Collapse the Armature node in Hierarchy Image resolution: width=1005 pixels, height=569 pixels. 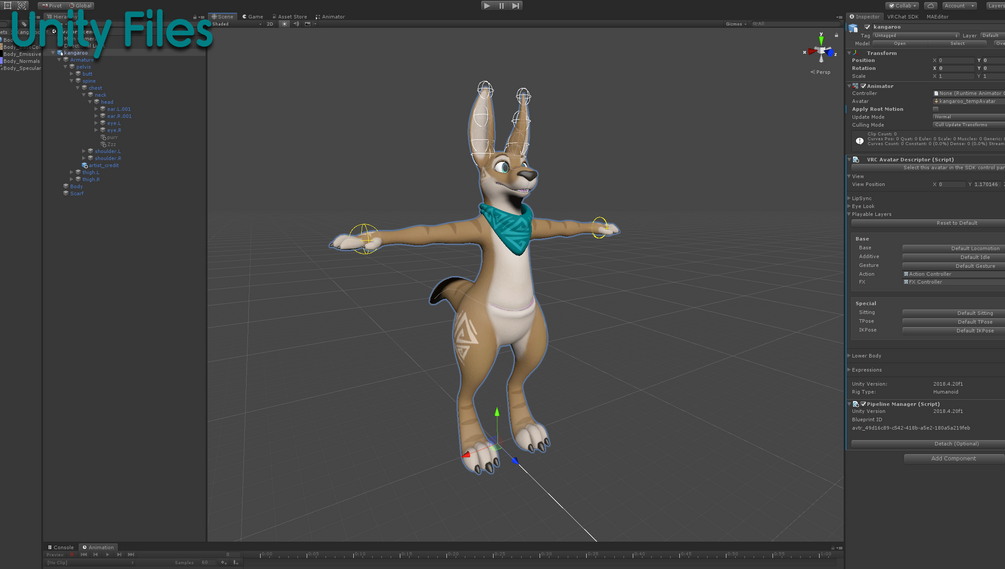coord(60,60)
